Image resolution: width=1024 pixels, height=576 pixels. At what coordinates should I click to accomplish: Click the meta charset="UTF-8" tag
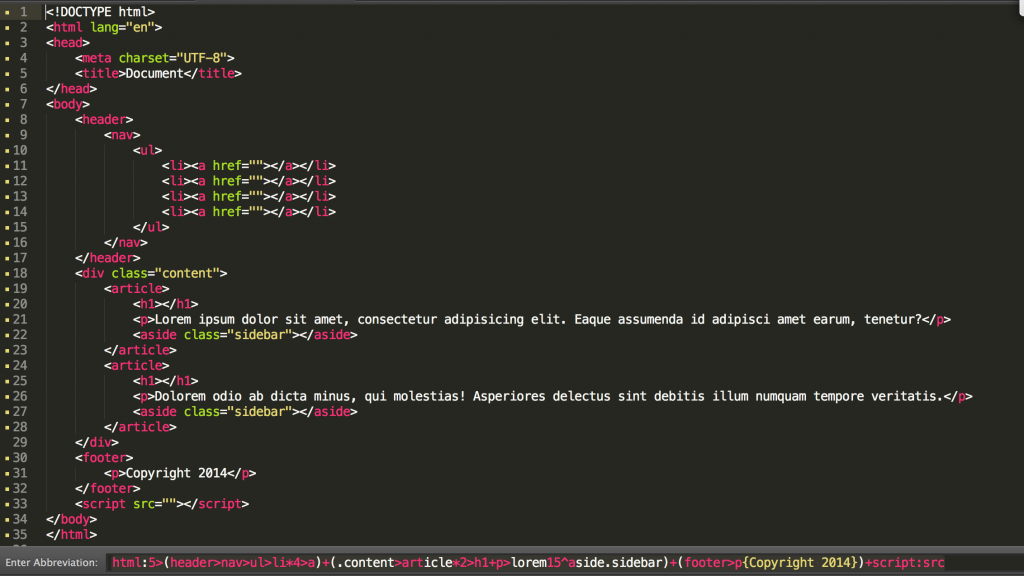(x=155, y=58)
